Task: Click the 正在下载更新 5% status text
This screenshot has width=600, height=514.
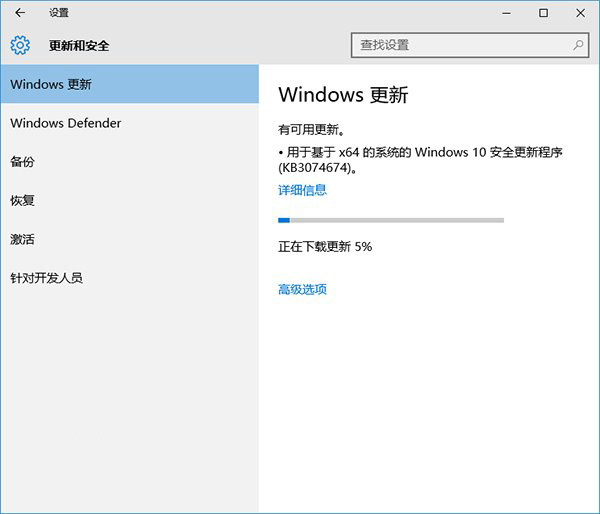Action: (x=325, y=246)
